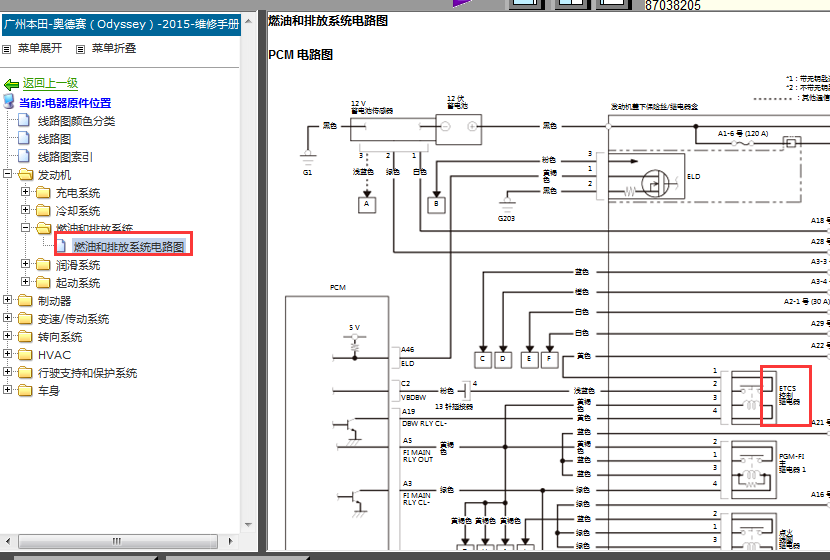
Task: Click the horizontal scrollbar right arrow
Action: pyautogui.click(x=230, y=541)
